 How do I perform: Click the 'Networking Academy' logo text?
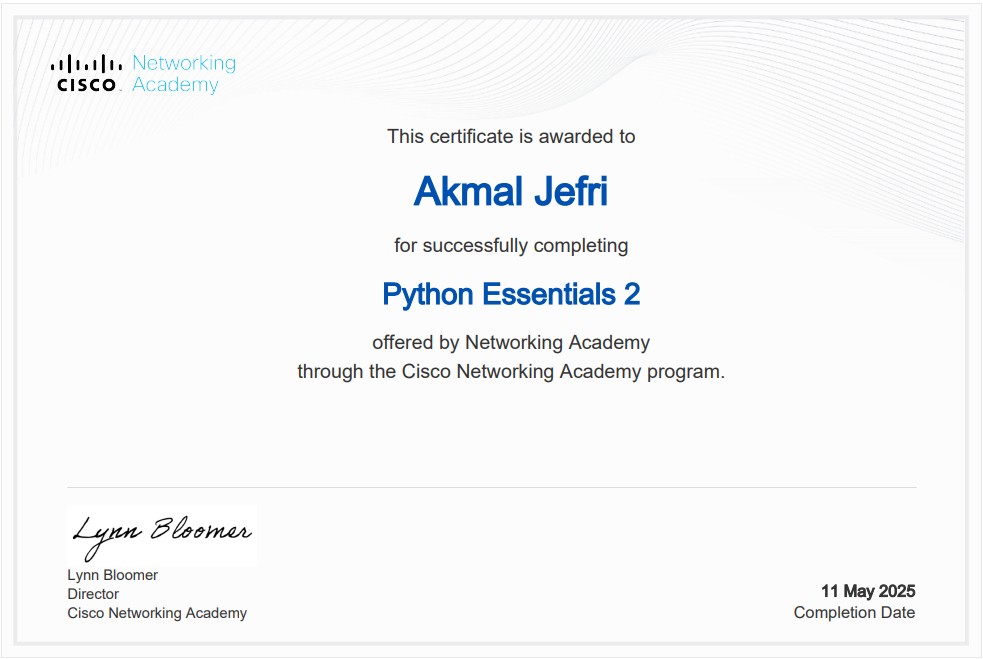point(184,73)
